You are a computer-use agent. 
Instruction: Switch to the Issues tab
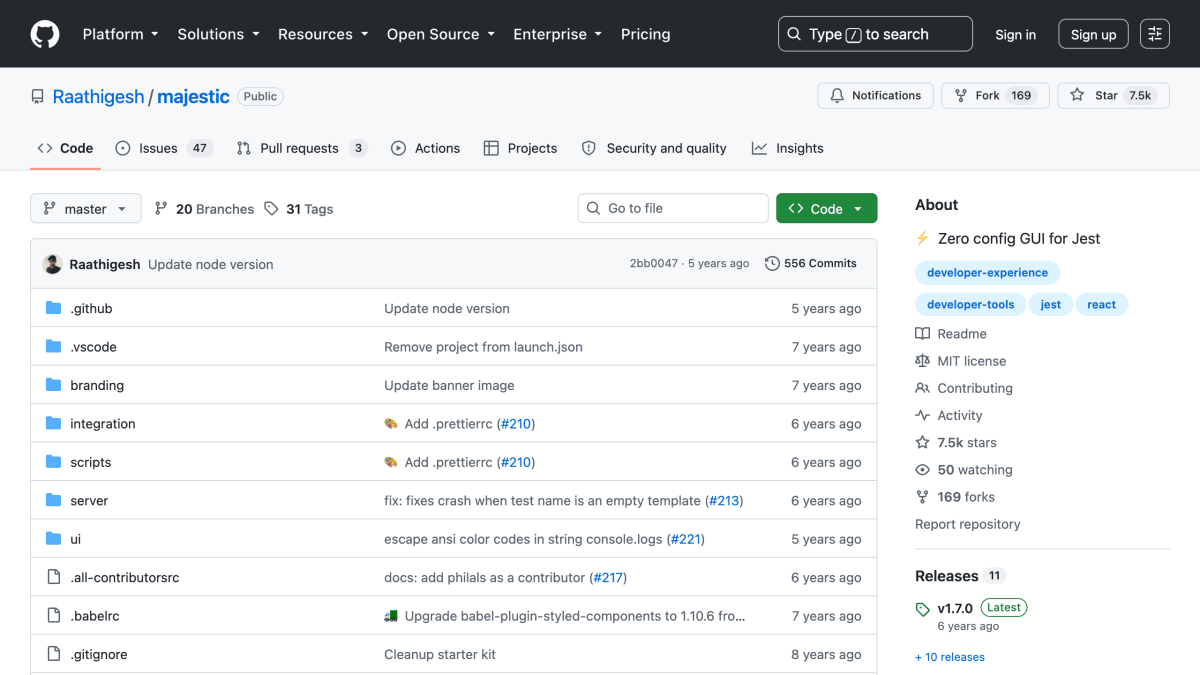[163, 148]
